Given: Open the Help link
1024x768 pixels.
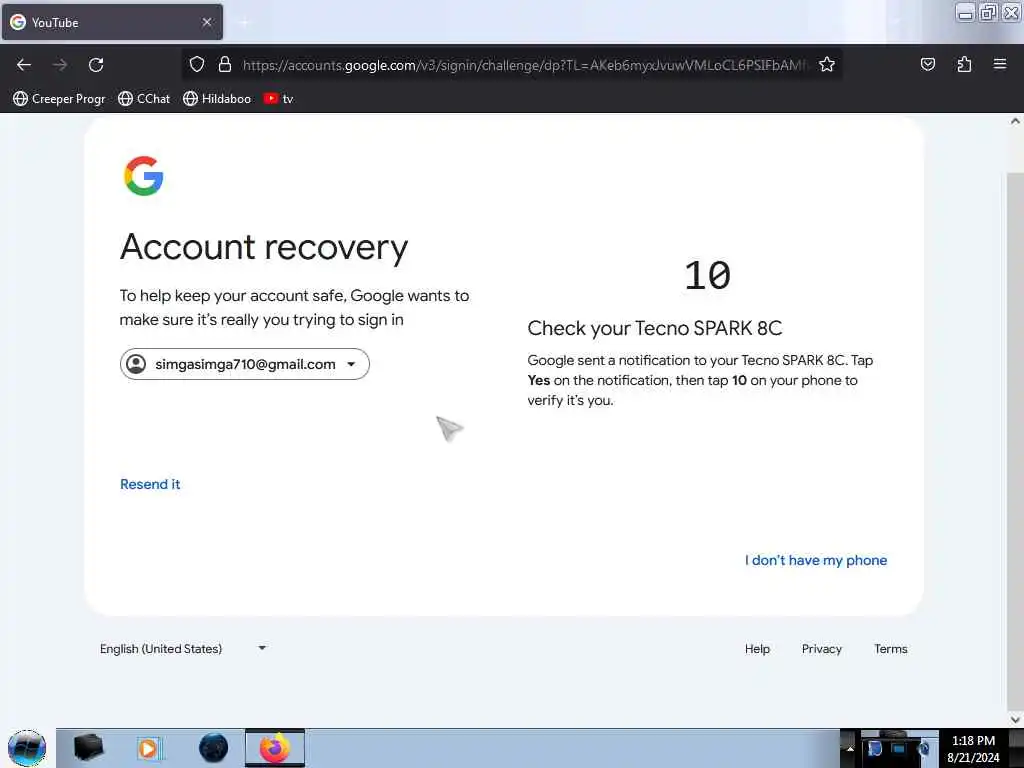Looking at the screenshot, I should point(758,648).
